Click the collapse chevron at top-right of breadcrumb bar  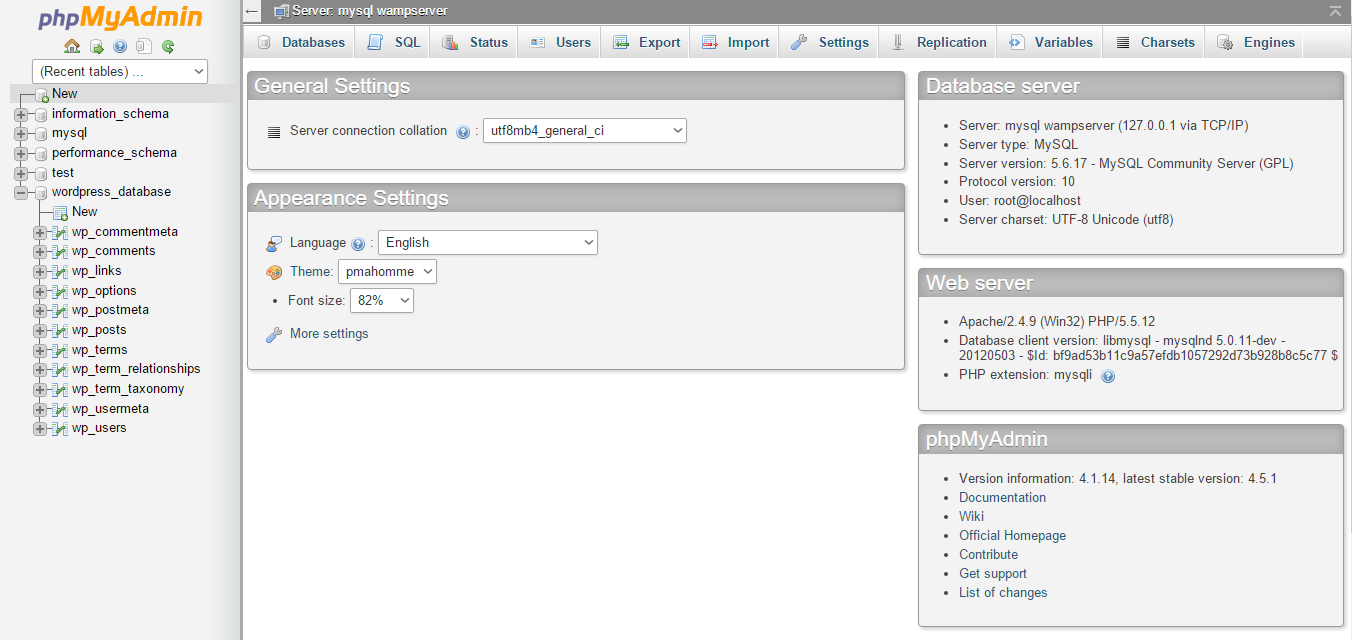click(1335, 11)
